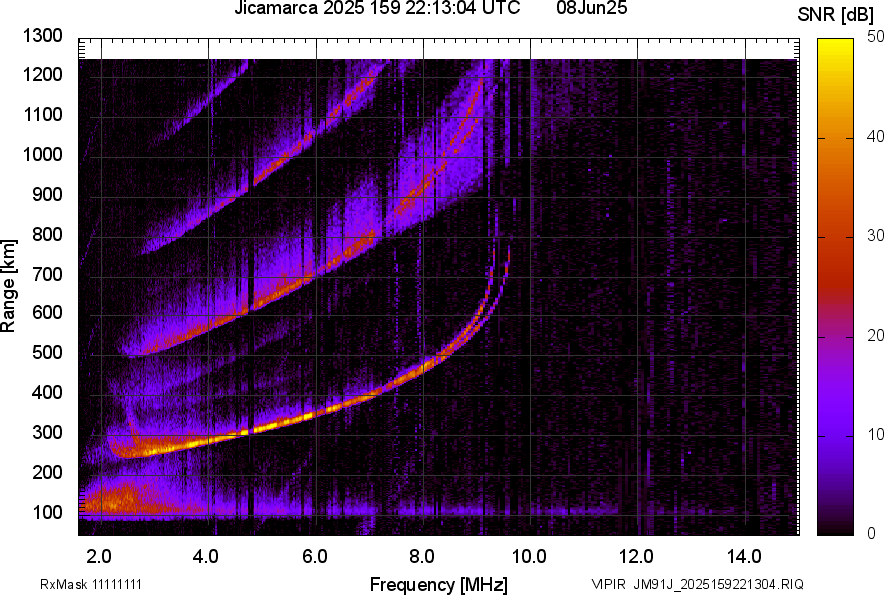Click the VIPIR file name caption
This screenshot has width=884, height=595.
pyautogui.click(x=697, y=584)
